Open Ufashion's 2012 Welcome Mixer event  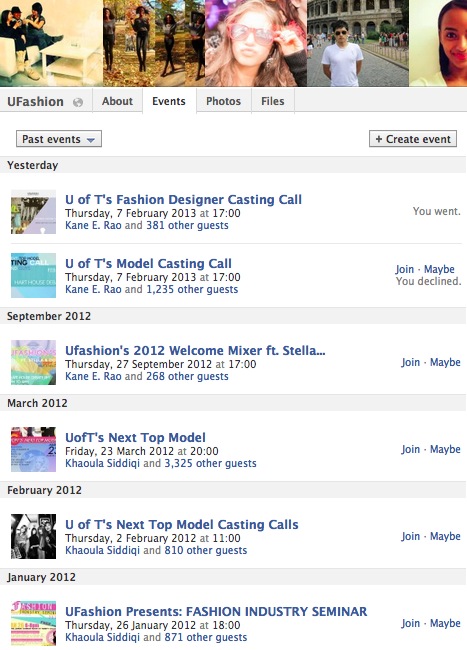[195, 350]
